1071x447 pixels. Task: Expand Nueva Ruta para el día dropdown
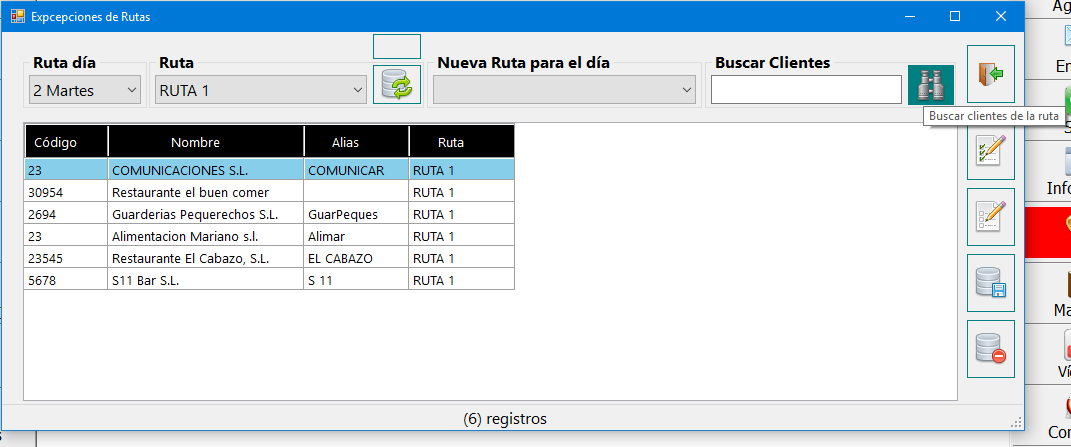(564, 90)
